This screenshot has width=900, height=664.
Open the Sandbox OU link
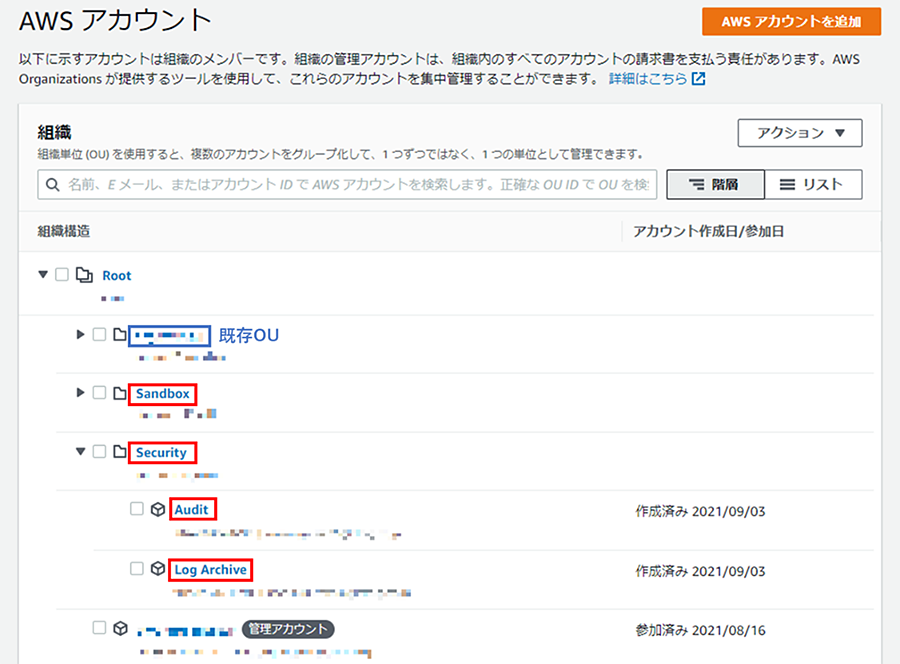coord(162,394)
